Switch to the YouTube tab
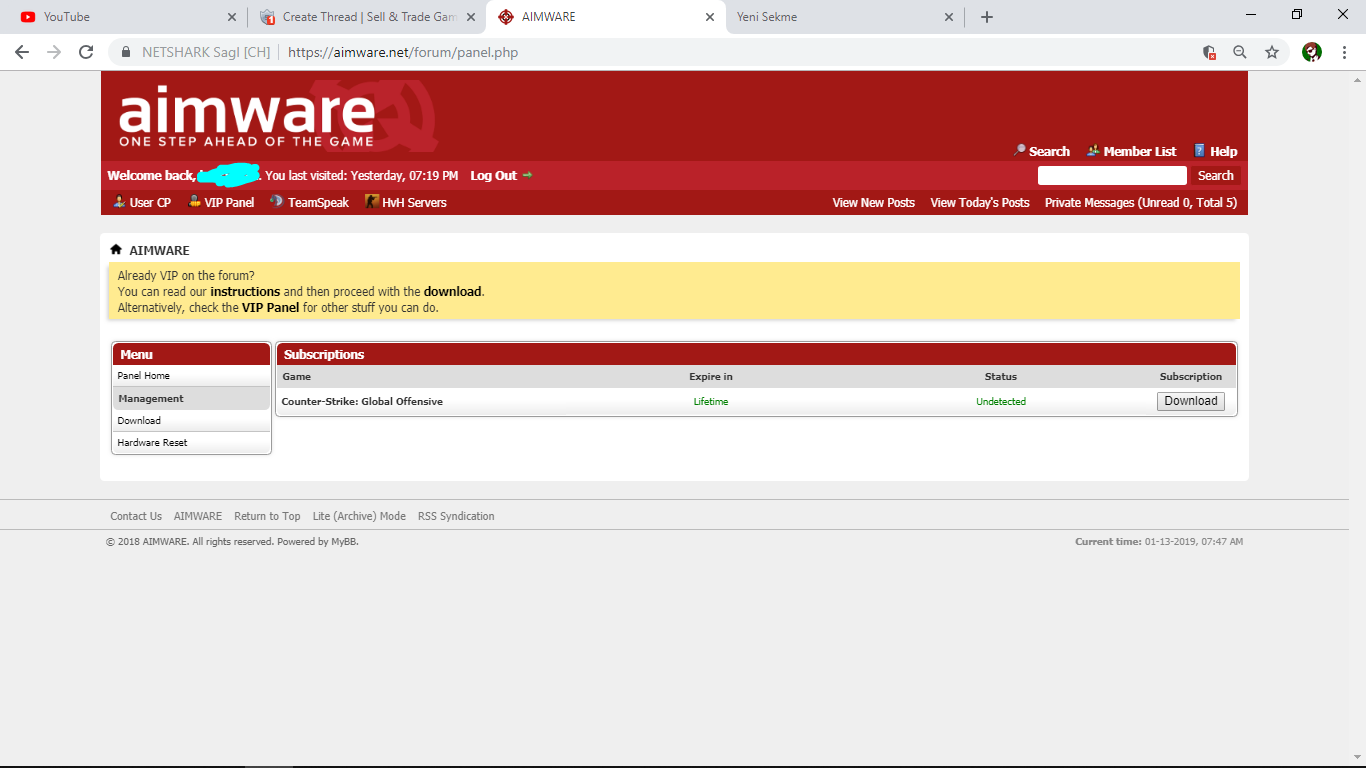 click(x=125, y=17)
